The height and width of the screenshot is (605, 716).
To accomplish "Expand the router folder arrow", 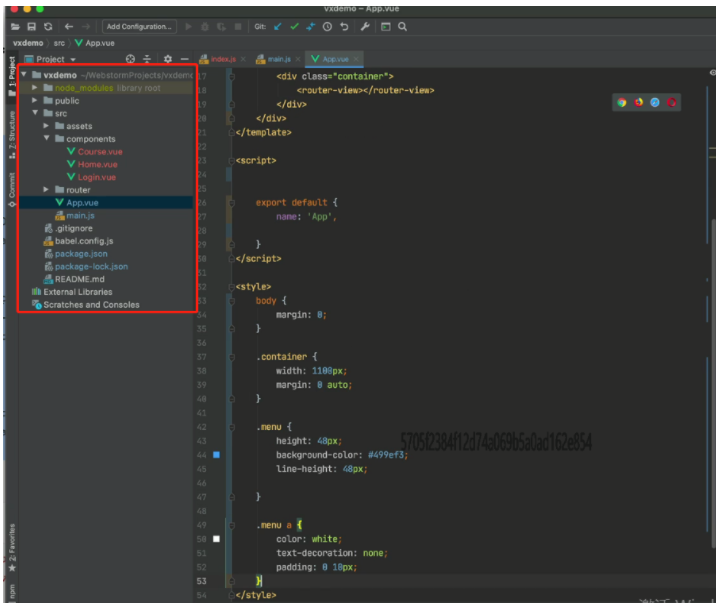I will 46,189.
